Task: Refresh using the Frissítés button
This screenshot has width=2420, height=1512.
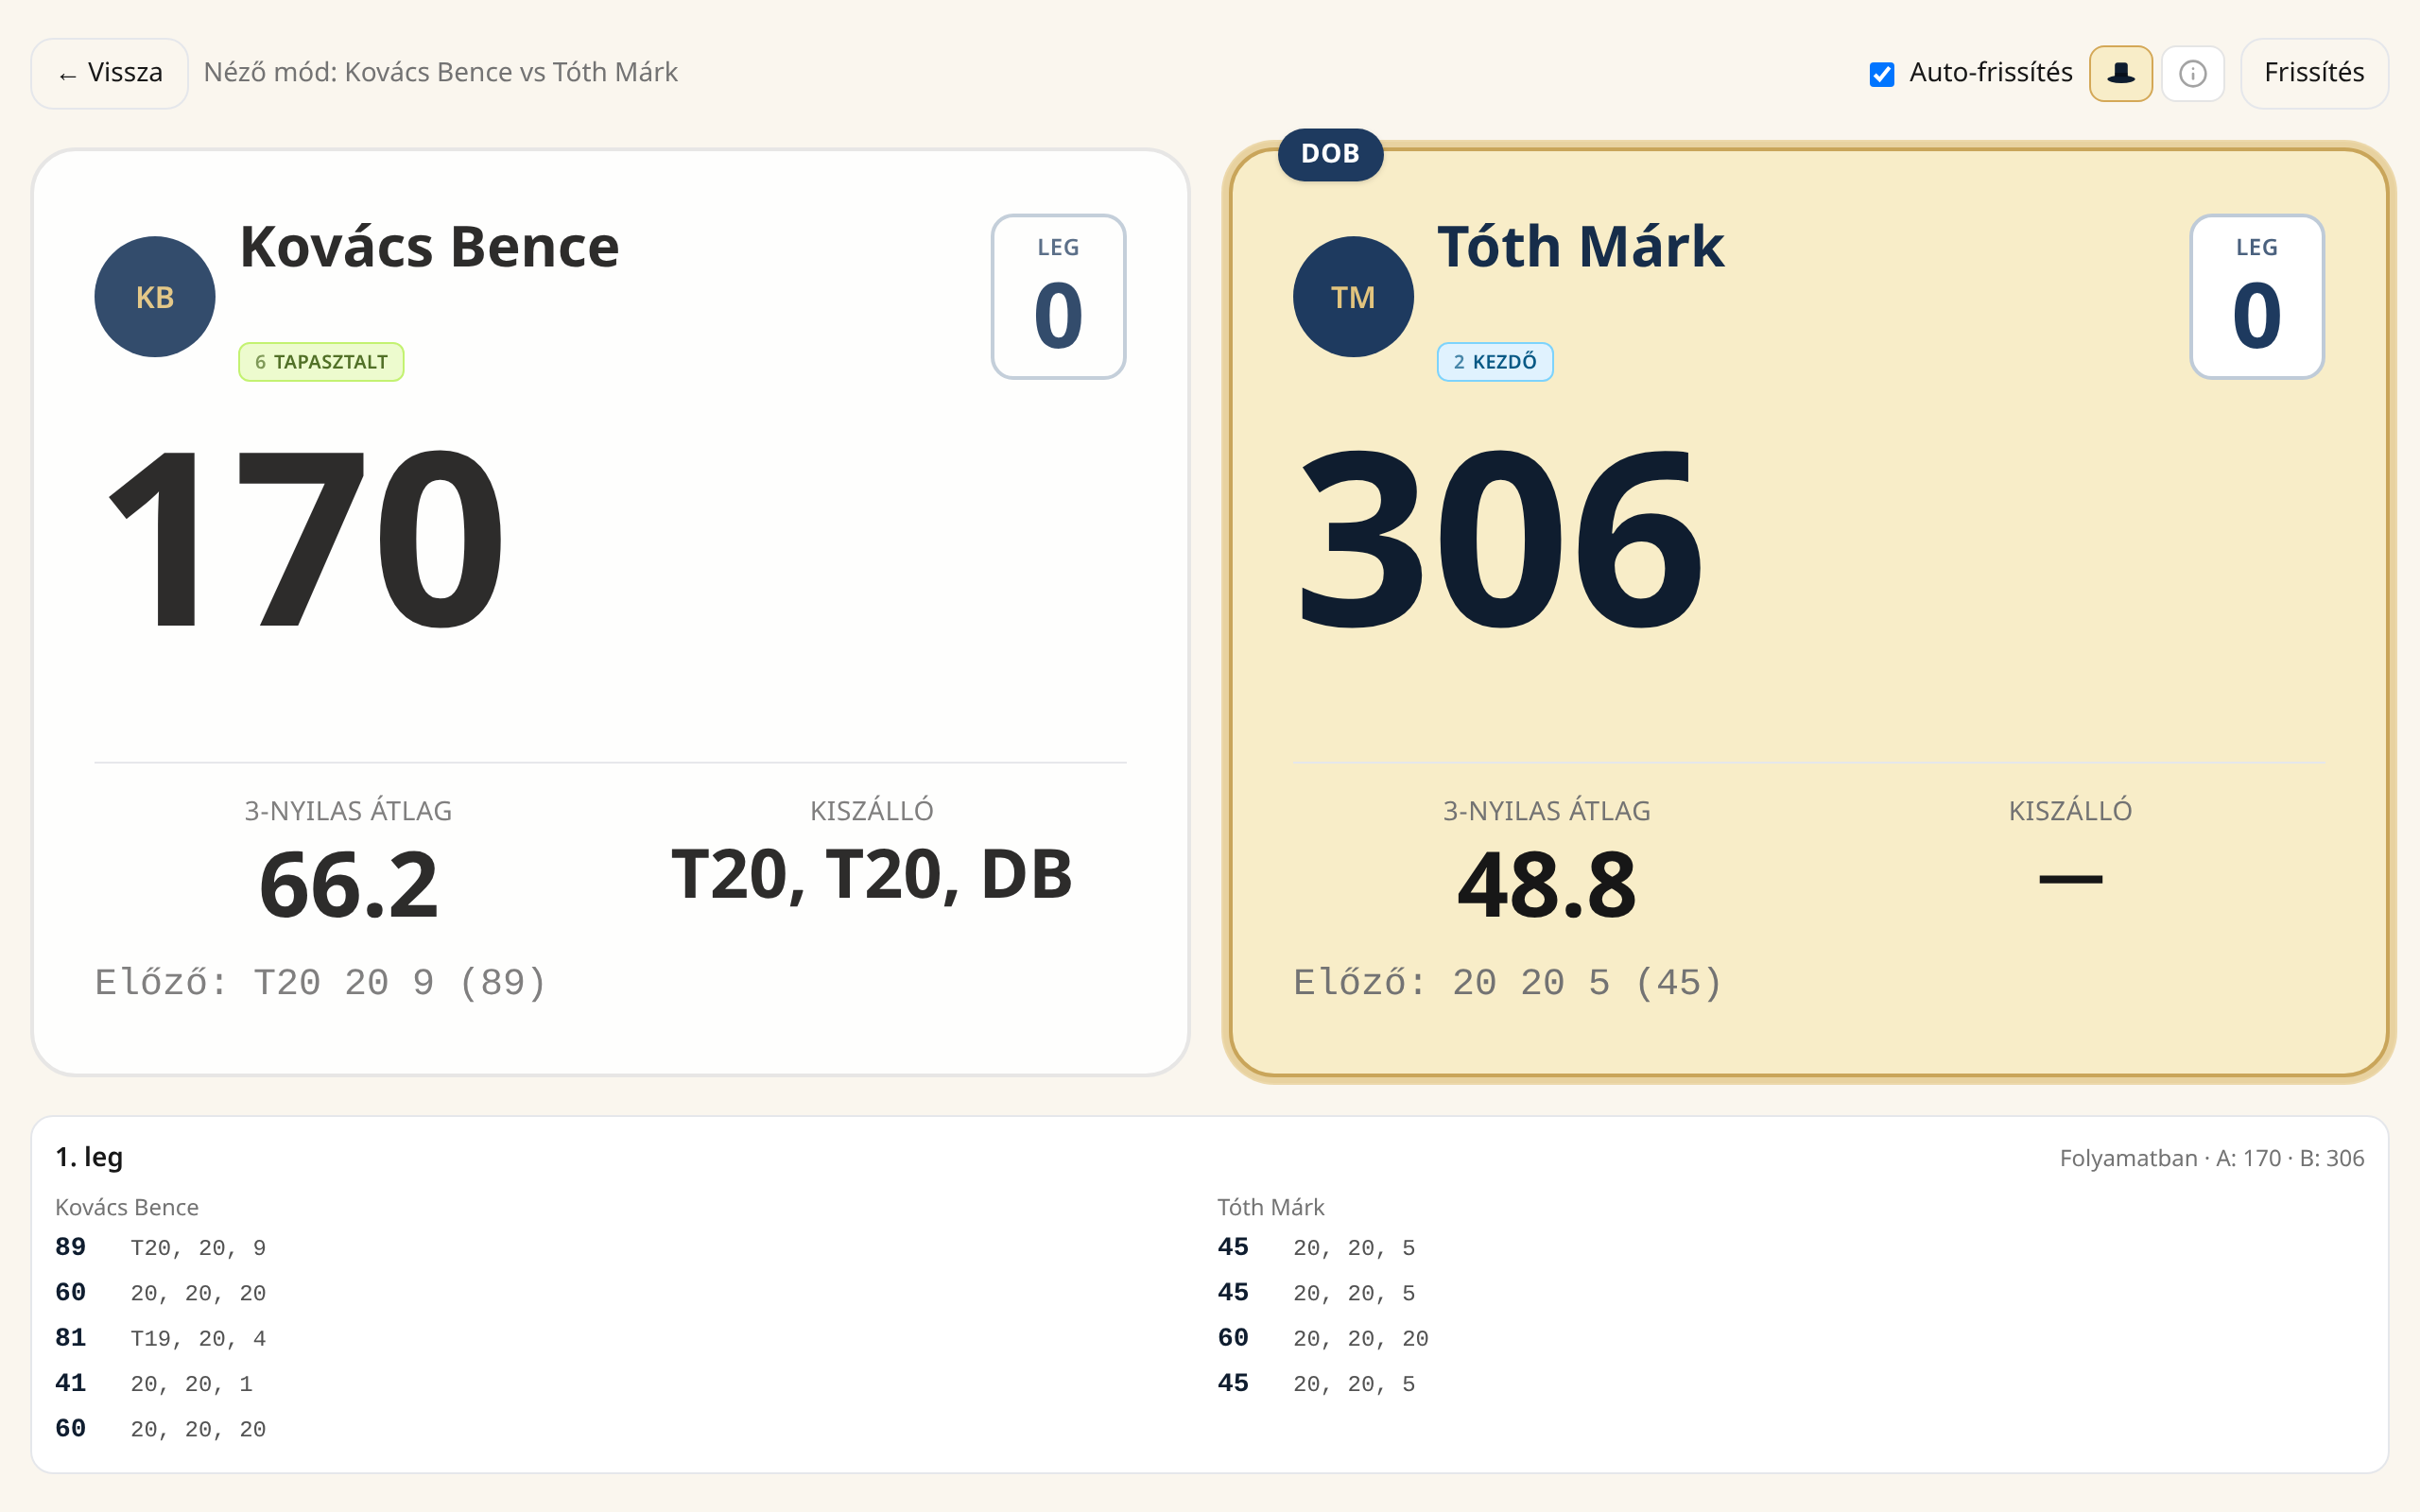Action: [2314, 73]
